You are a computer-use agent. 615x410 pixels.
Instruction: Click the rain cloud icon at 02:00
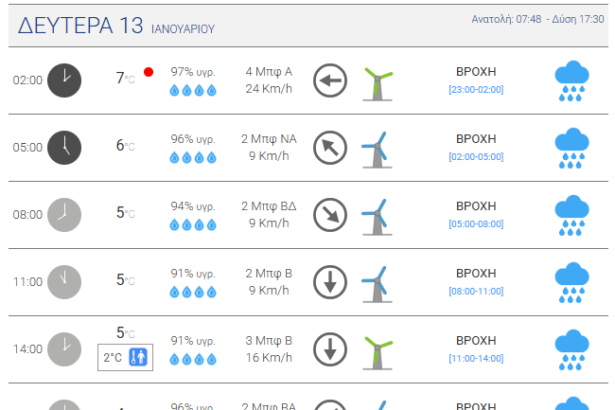coord(573,81)
